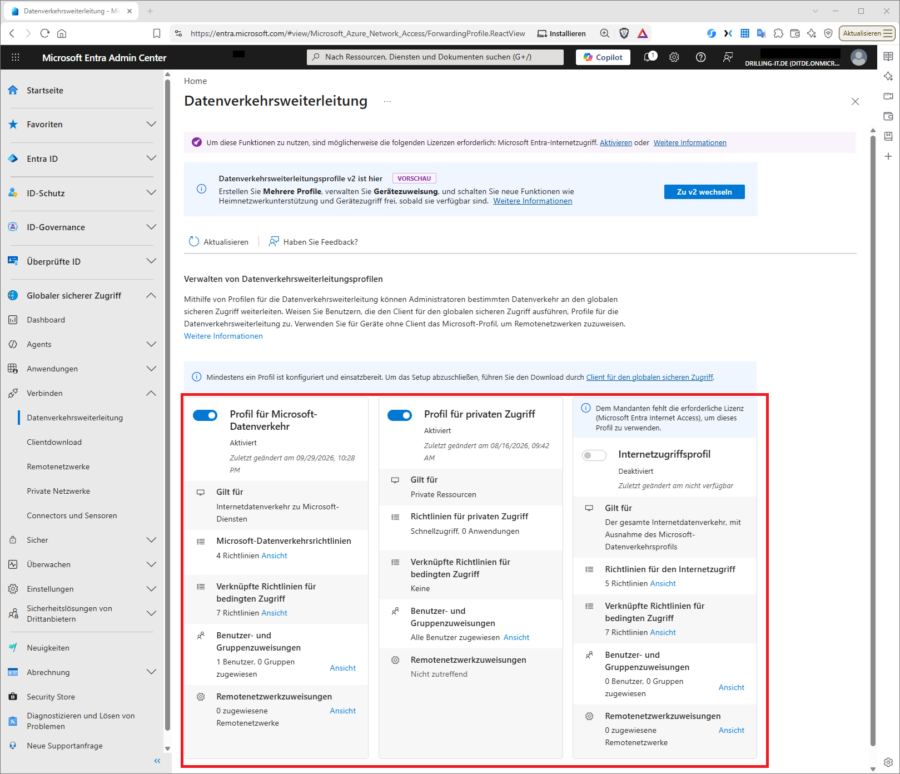Viewport: 900px width, 774px height.
Task: Click feedback icon in Entra header
Action: 728,57
